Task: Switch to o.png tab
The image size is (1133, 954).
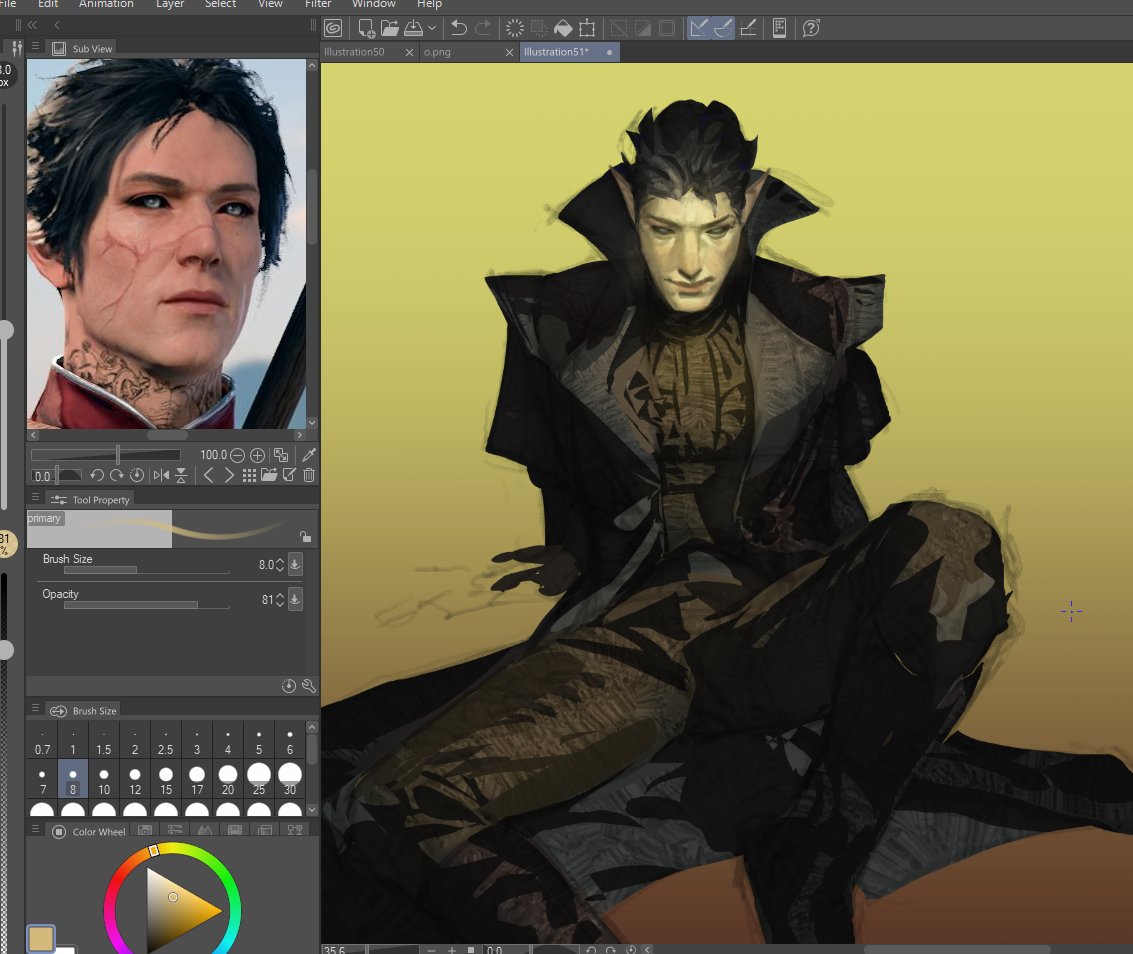Action: 436,52
